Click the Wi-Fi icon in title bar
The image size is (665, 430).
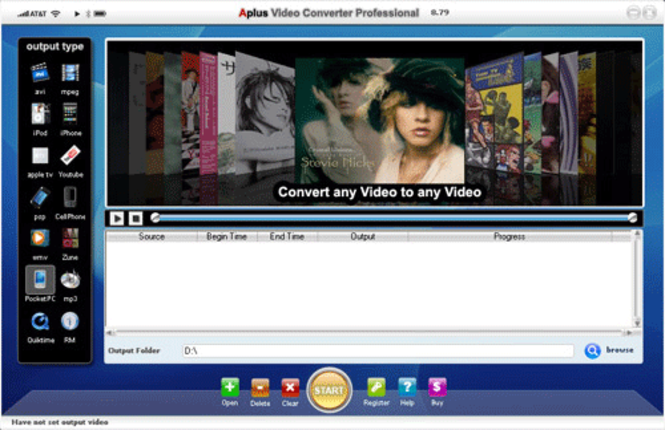[56, 14]
